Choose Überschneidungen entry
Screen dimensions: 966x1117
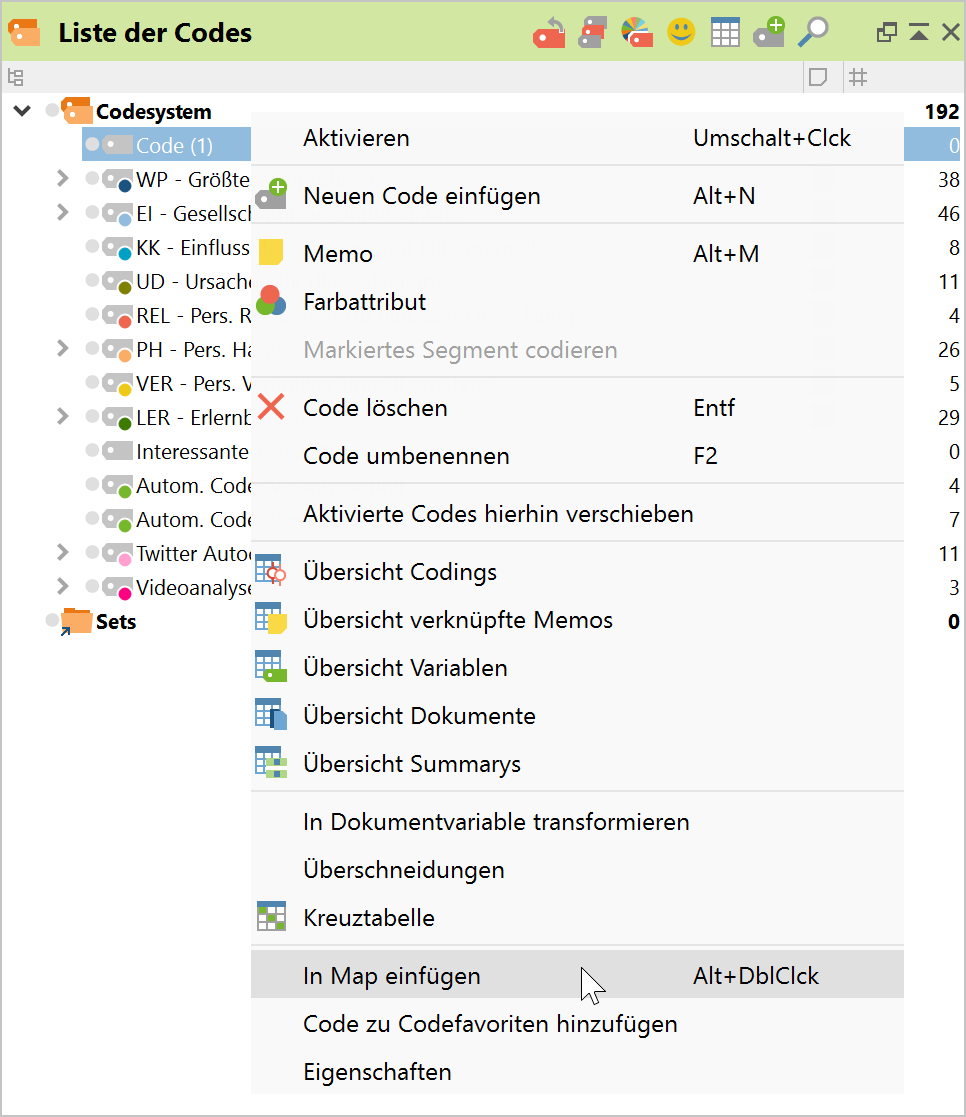click(x=577, y=870)
